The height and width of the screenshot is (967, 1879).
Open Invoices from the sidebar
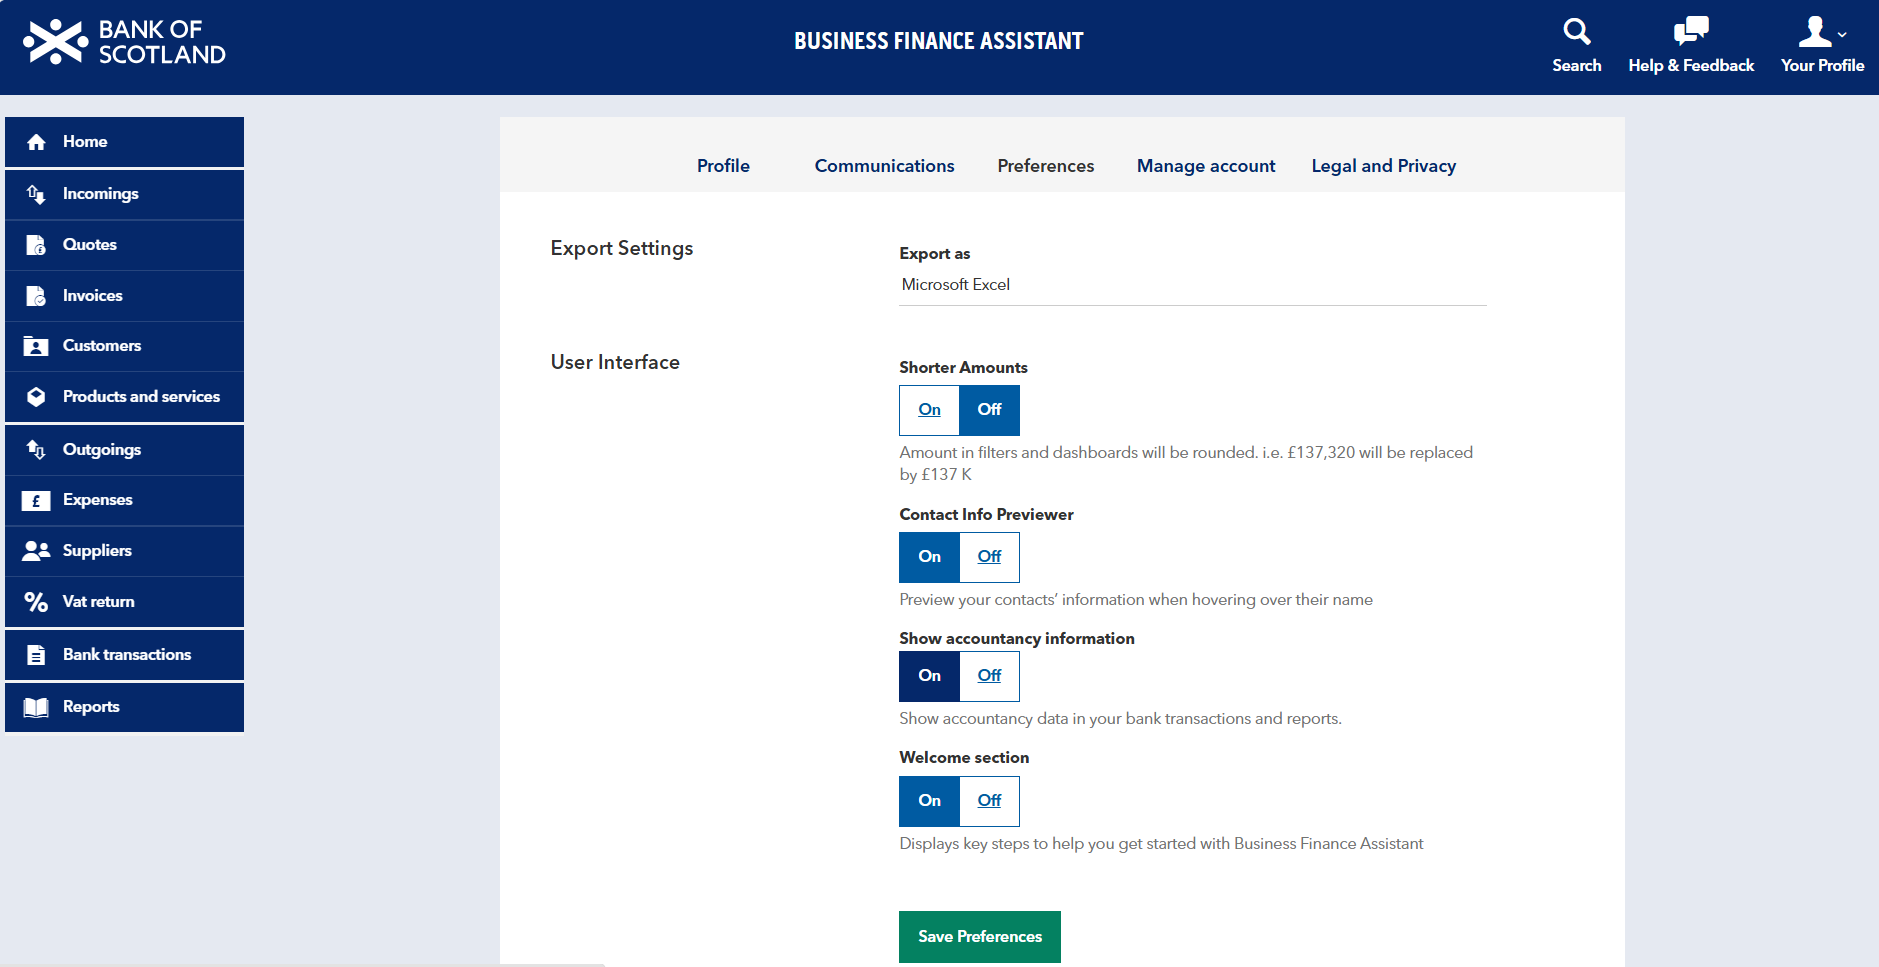pyautogui.click(x=124, y=296)
